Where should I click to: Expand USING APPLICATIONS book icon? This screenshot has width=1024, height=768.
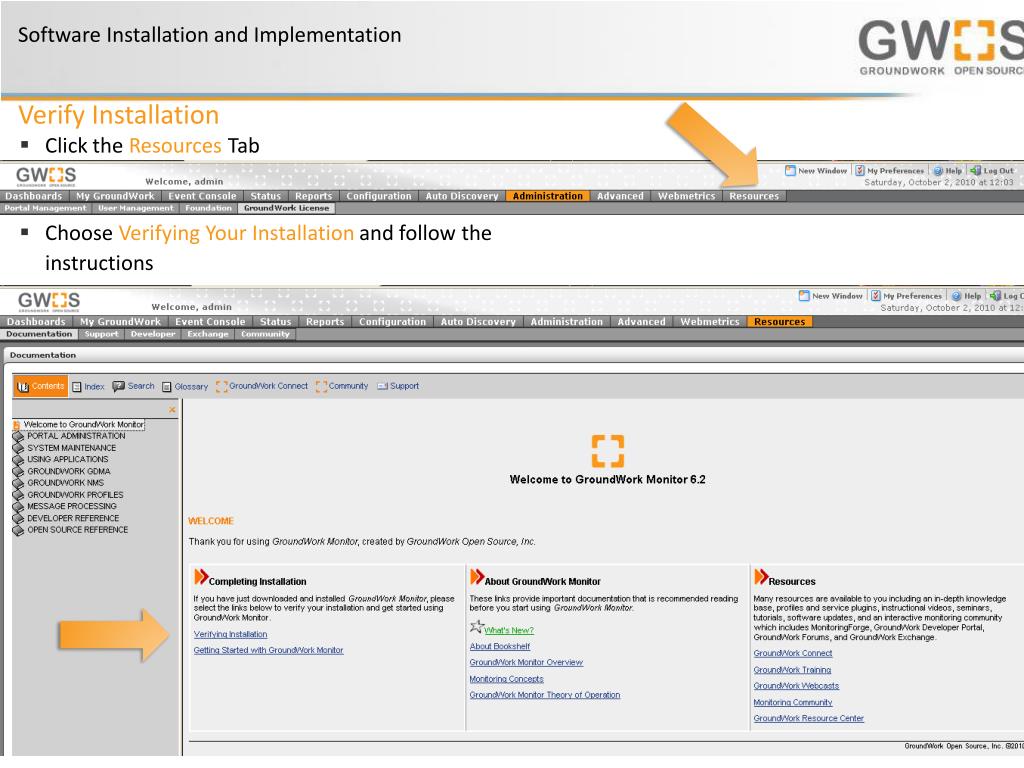point(18,460)
